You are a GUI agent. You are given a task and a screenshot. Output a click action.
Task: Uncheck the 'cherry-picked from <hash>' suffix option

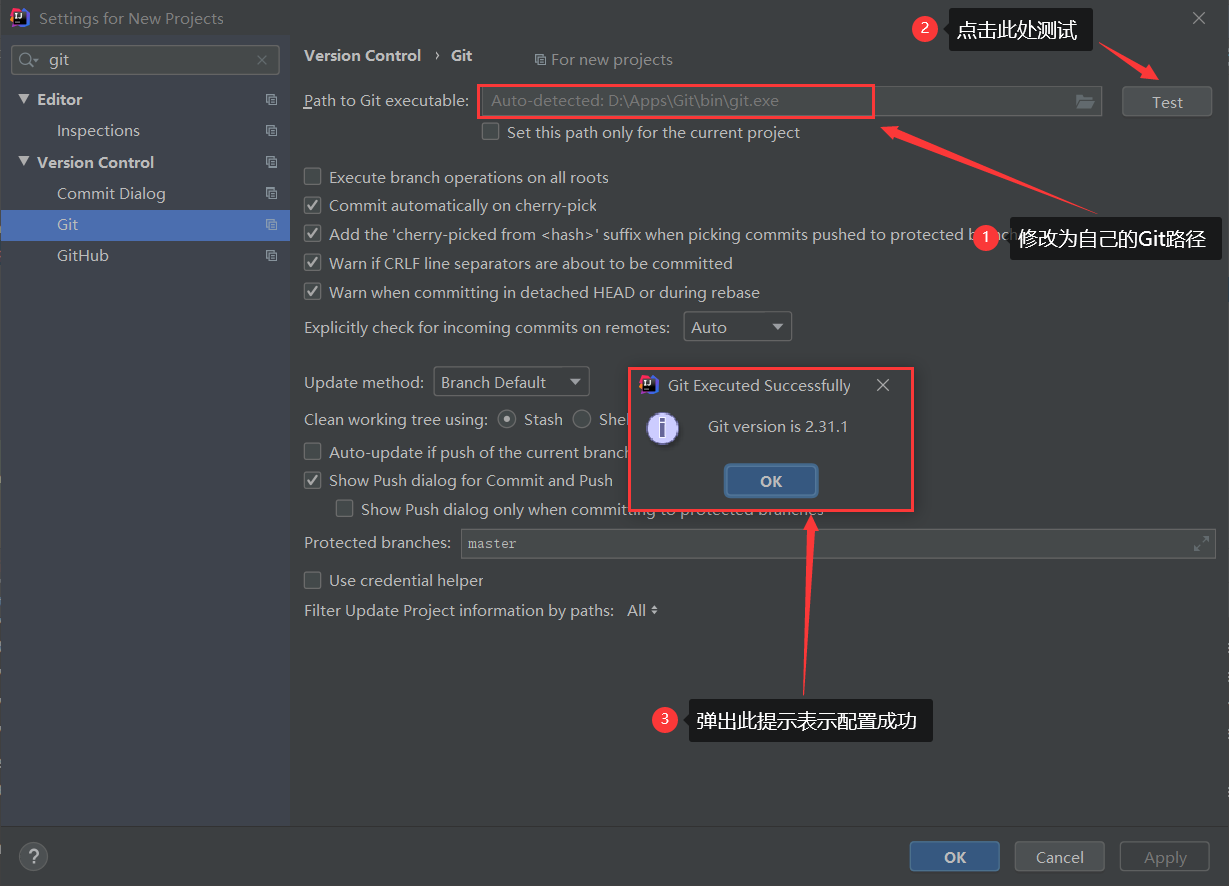tap(313, 234)
